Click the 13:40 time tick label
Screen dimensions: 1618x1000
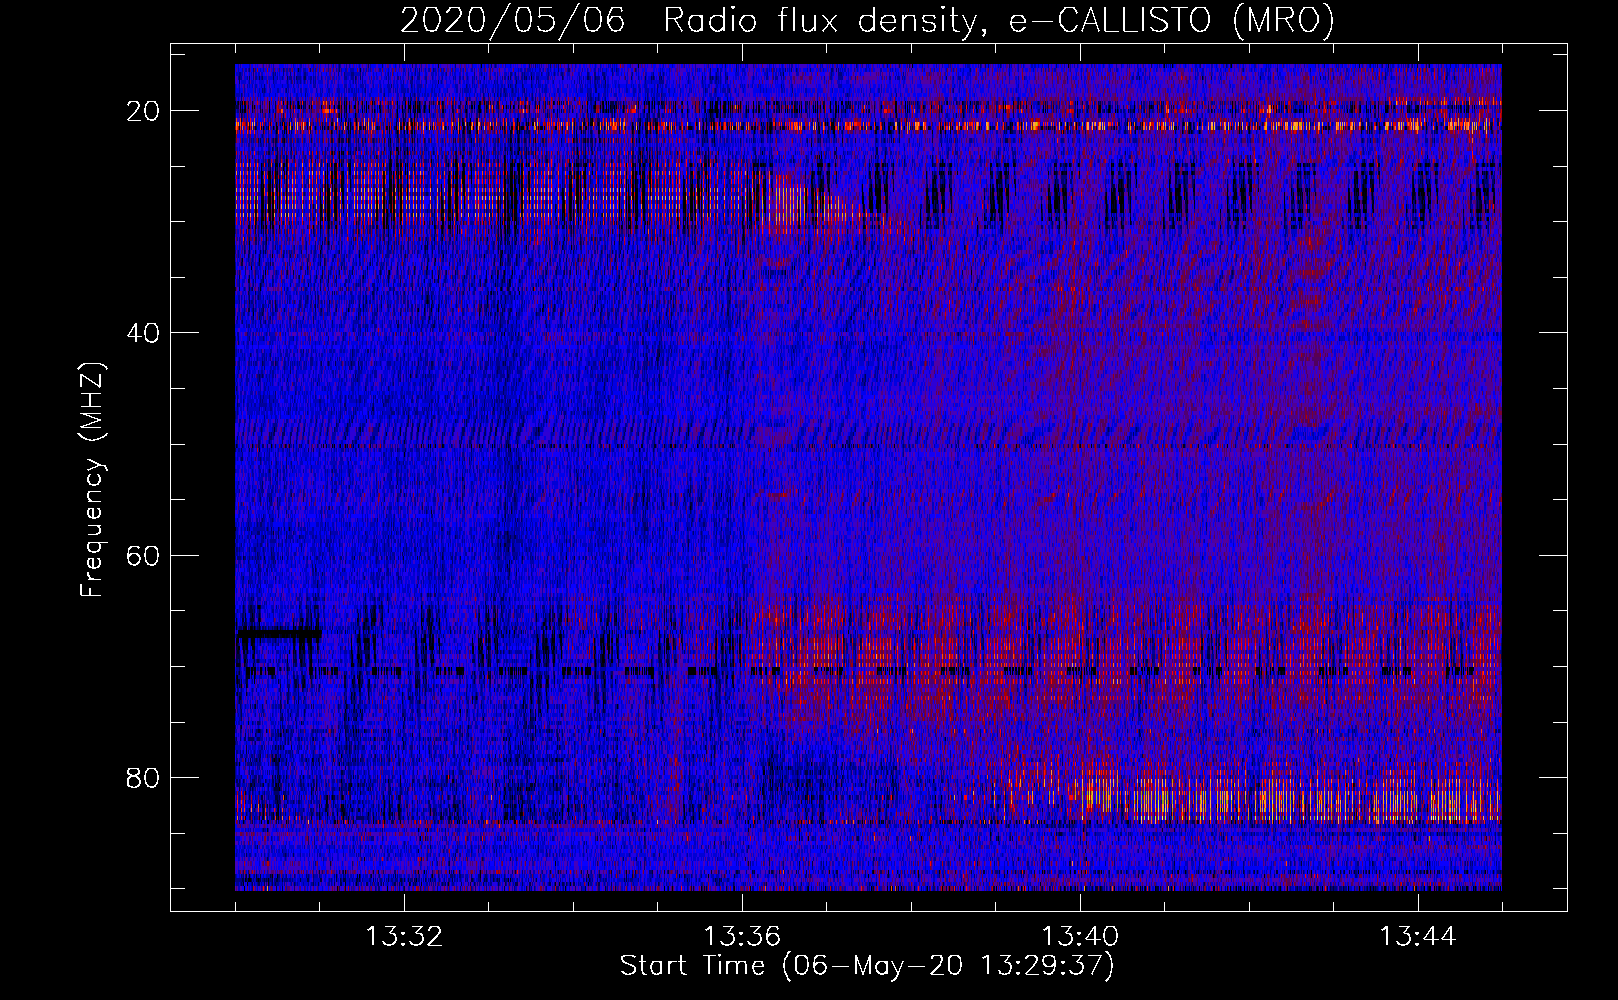click(1080, 937)
